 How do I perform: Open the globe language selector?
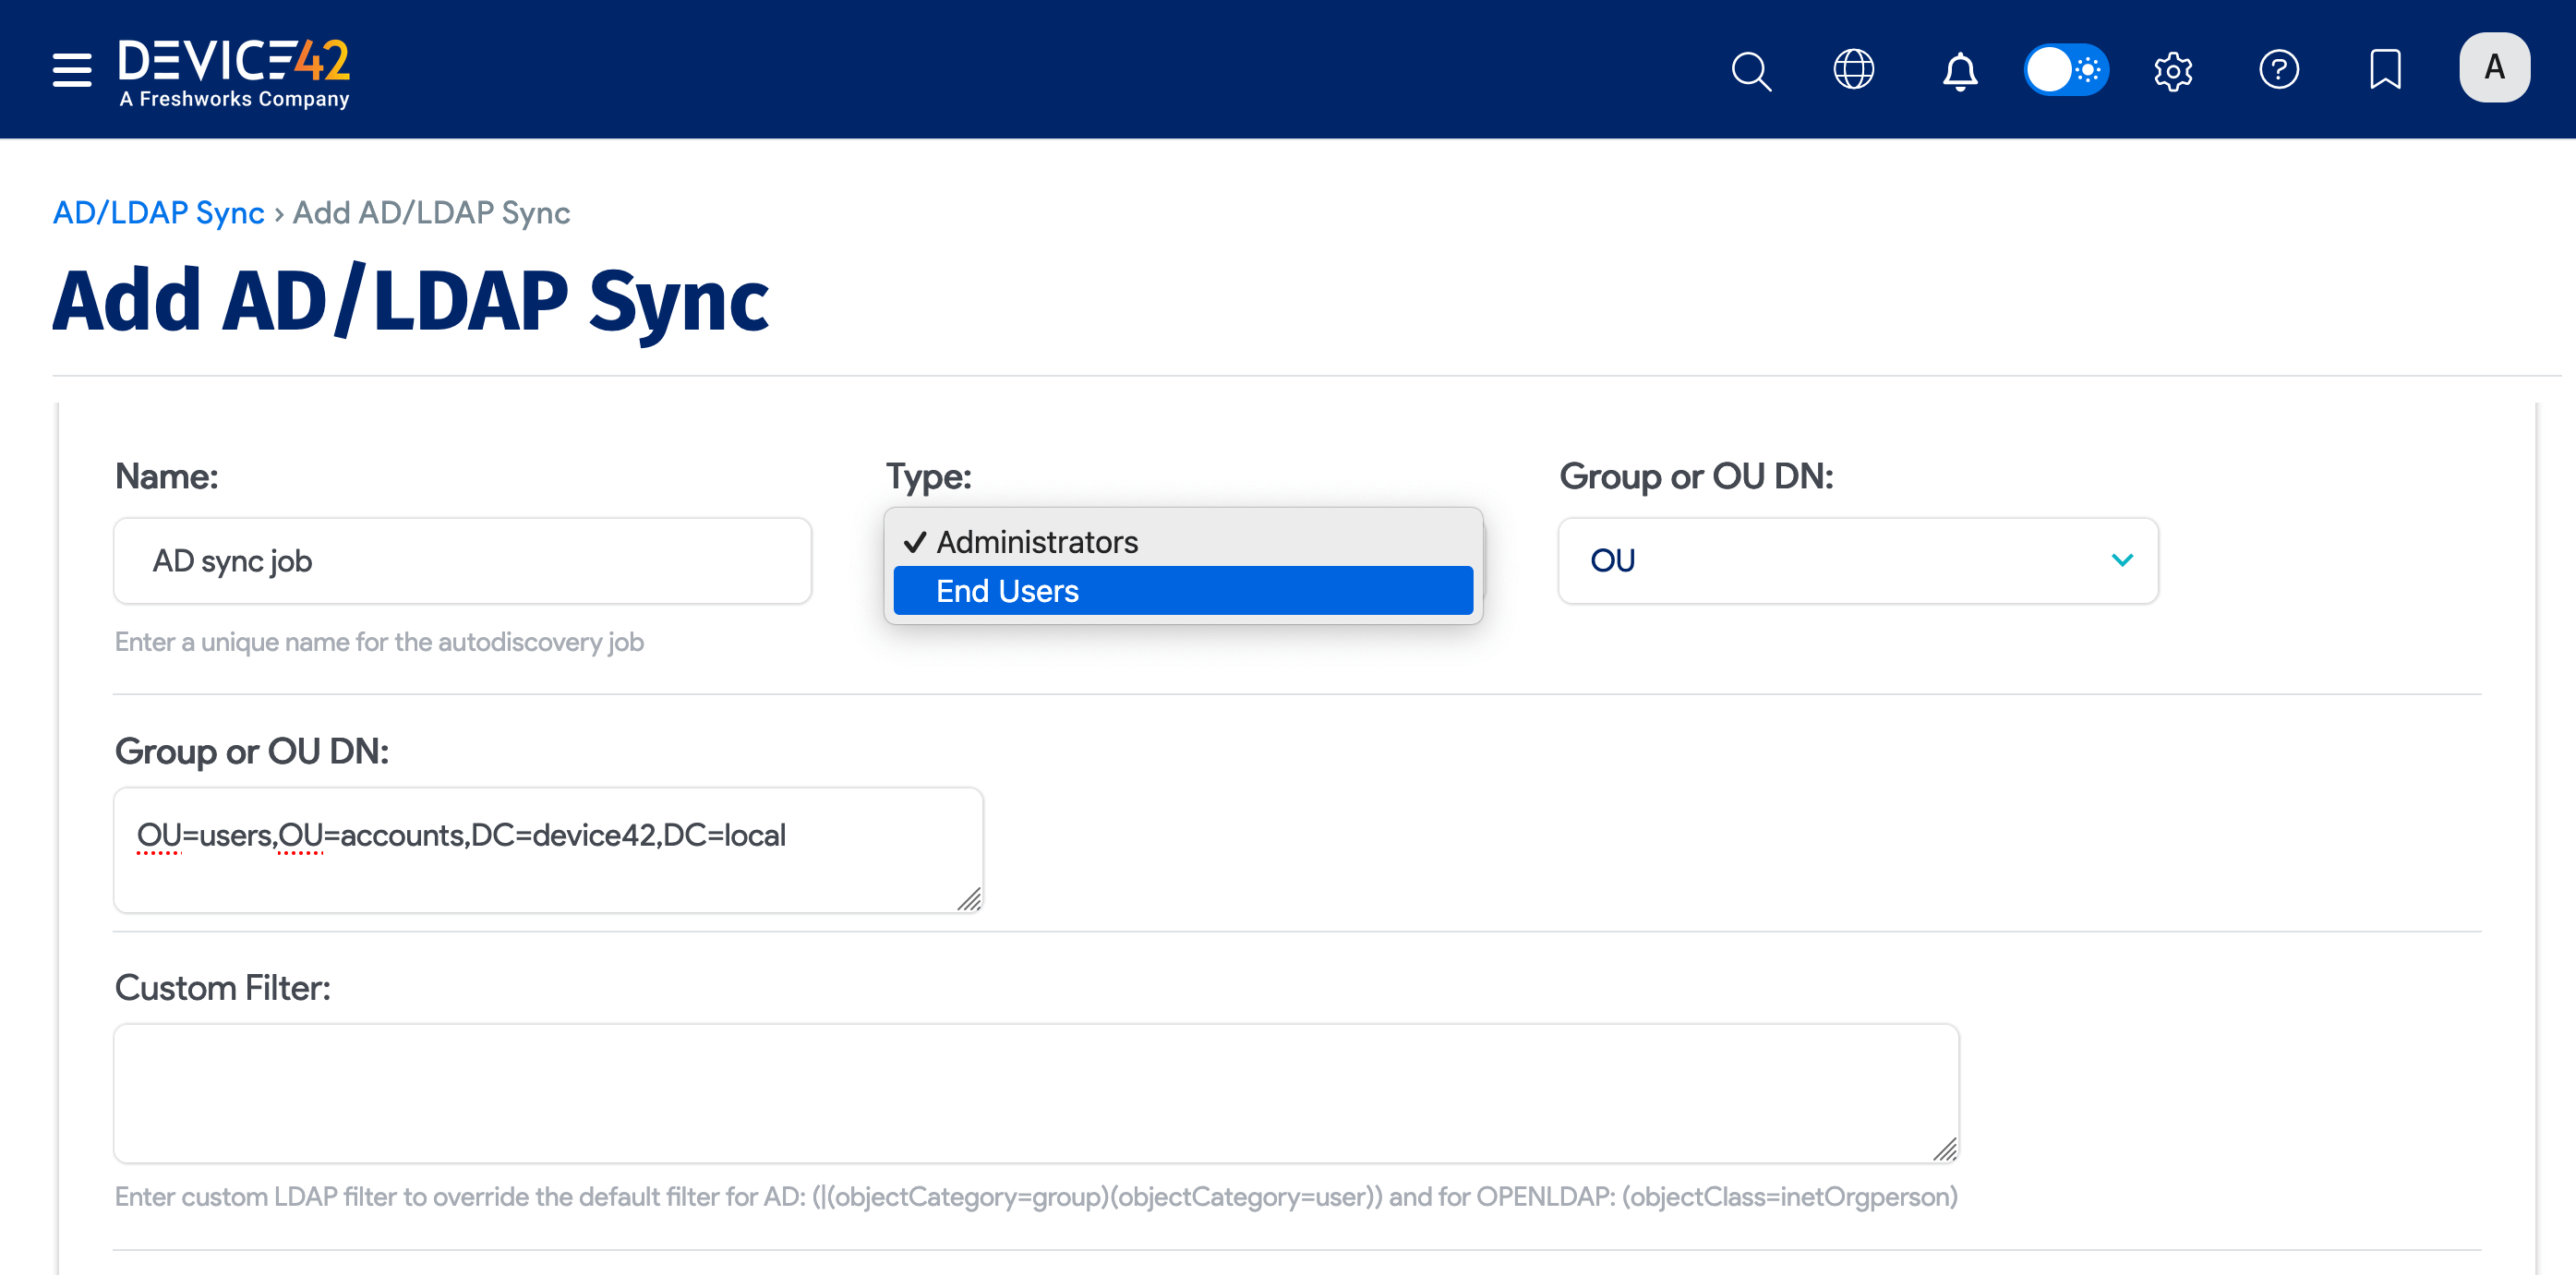tap(1855, 69)
